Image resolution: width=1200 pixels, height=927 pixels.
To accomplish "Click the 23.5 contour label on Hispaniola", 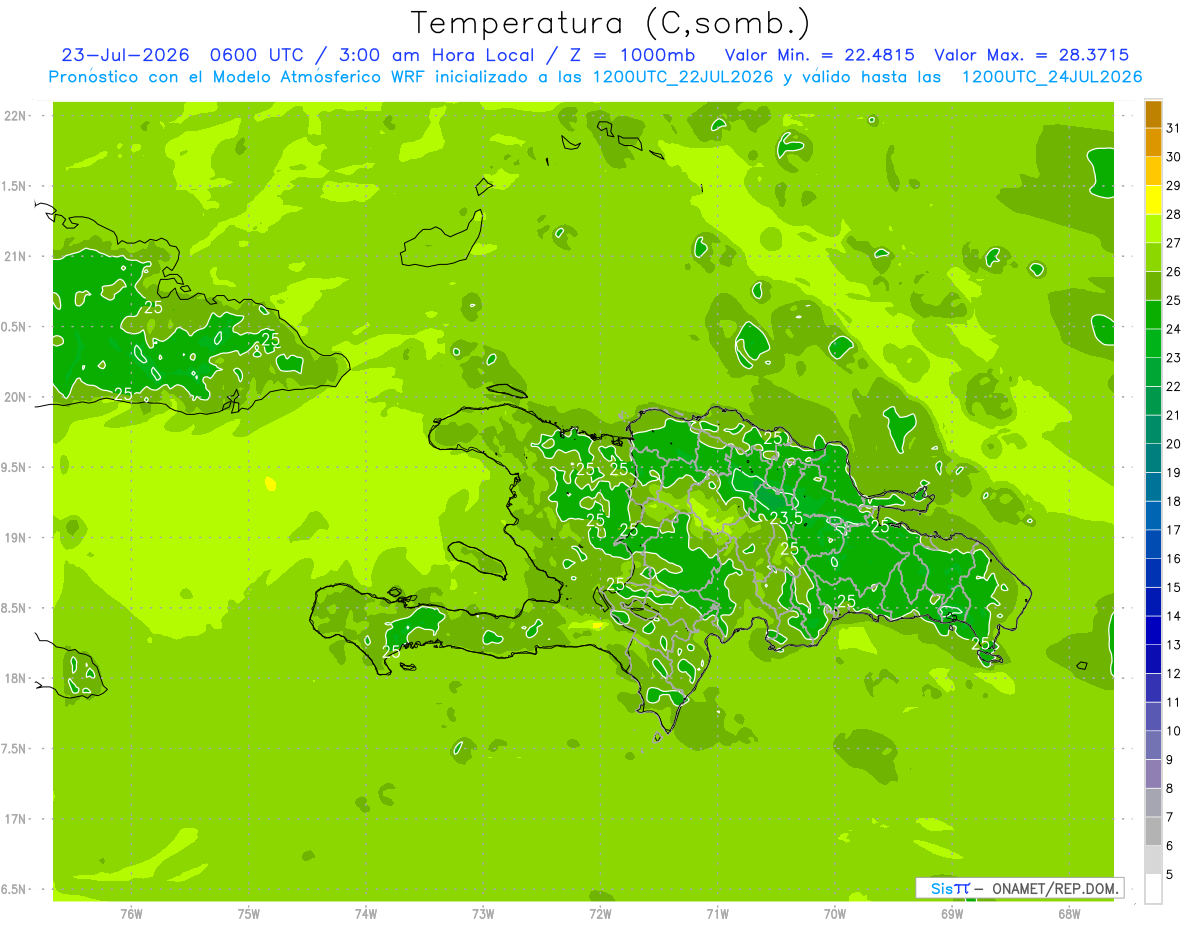I will pyautogui.click(x=786, y=517).
